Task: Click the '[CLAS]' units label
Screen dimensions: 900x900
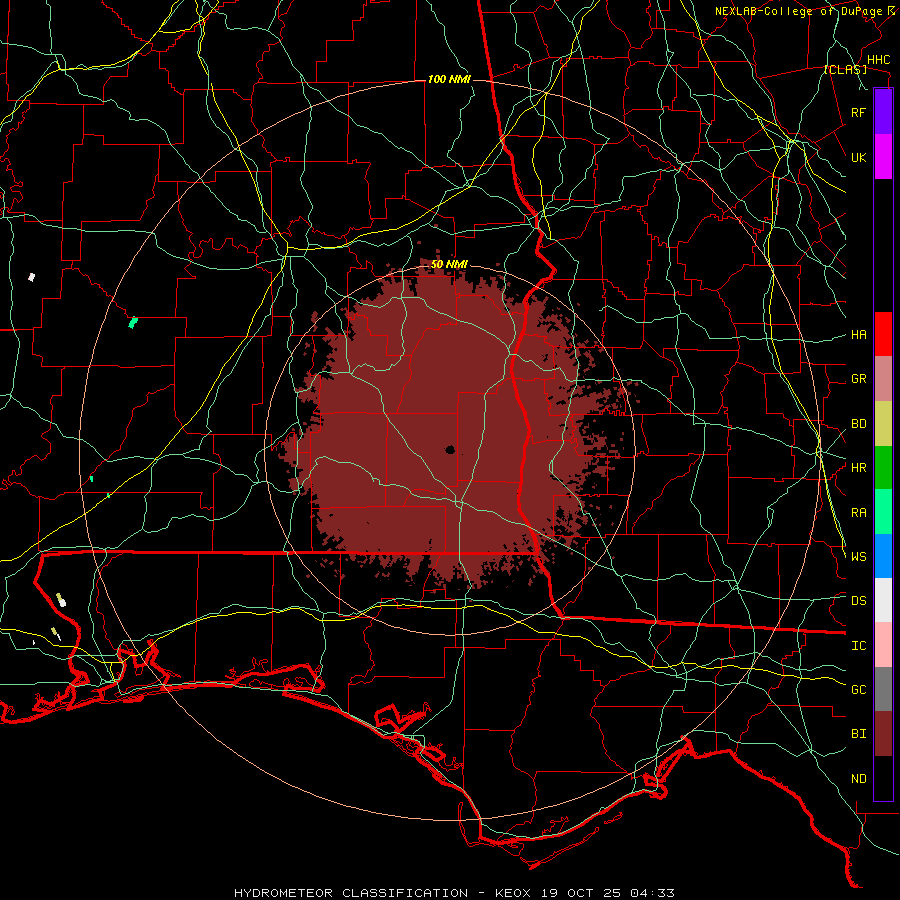Action: (x=845, y=70)
